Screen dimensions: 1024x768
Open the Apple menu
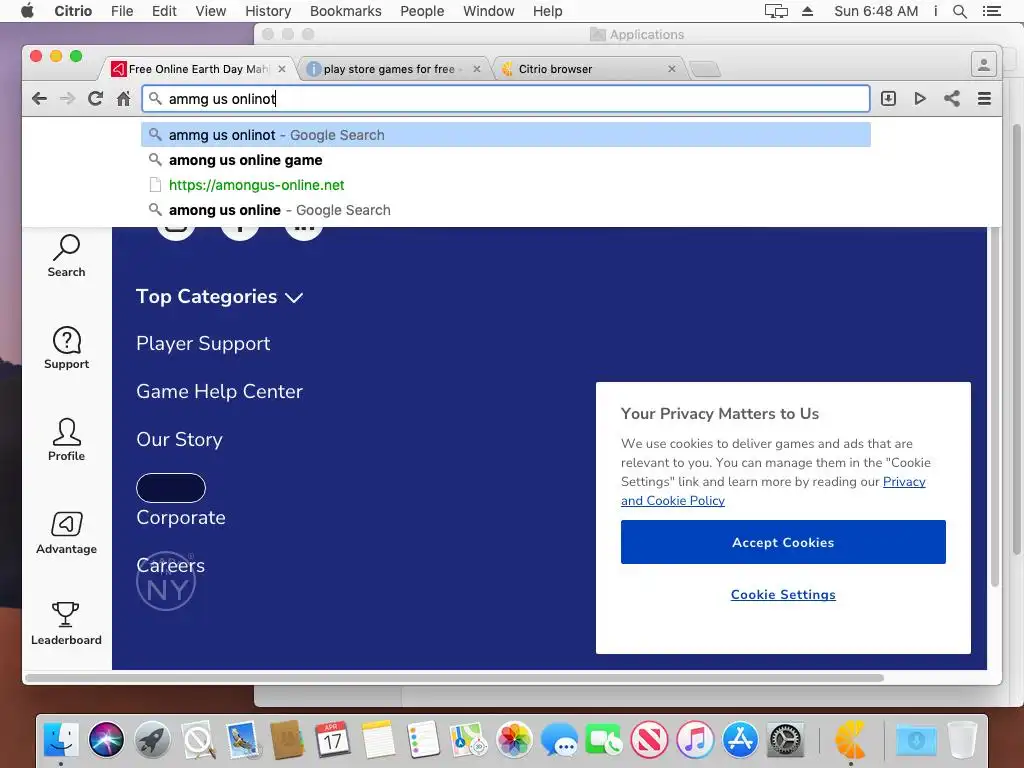27,11
